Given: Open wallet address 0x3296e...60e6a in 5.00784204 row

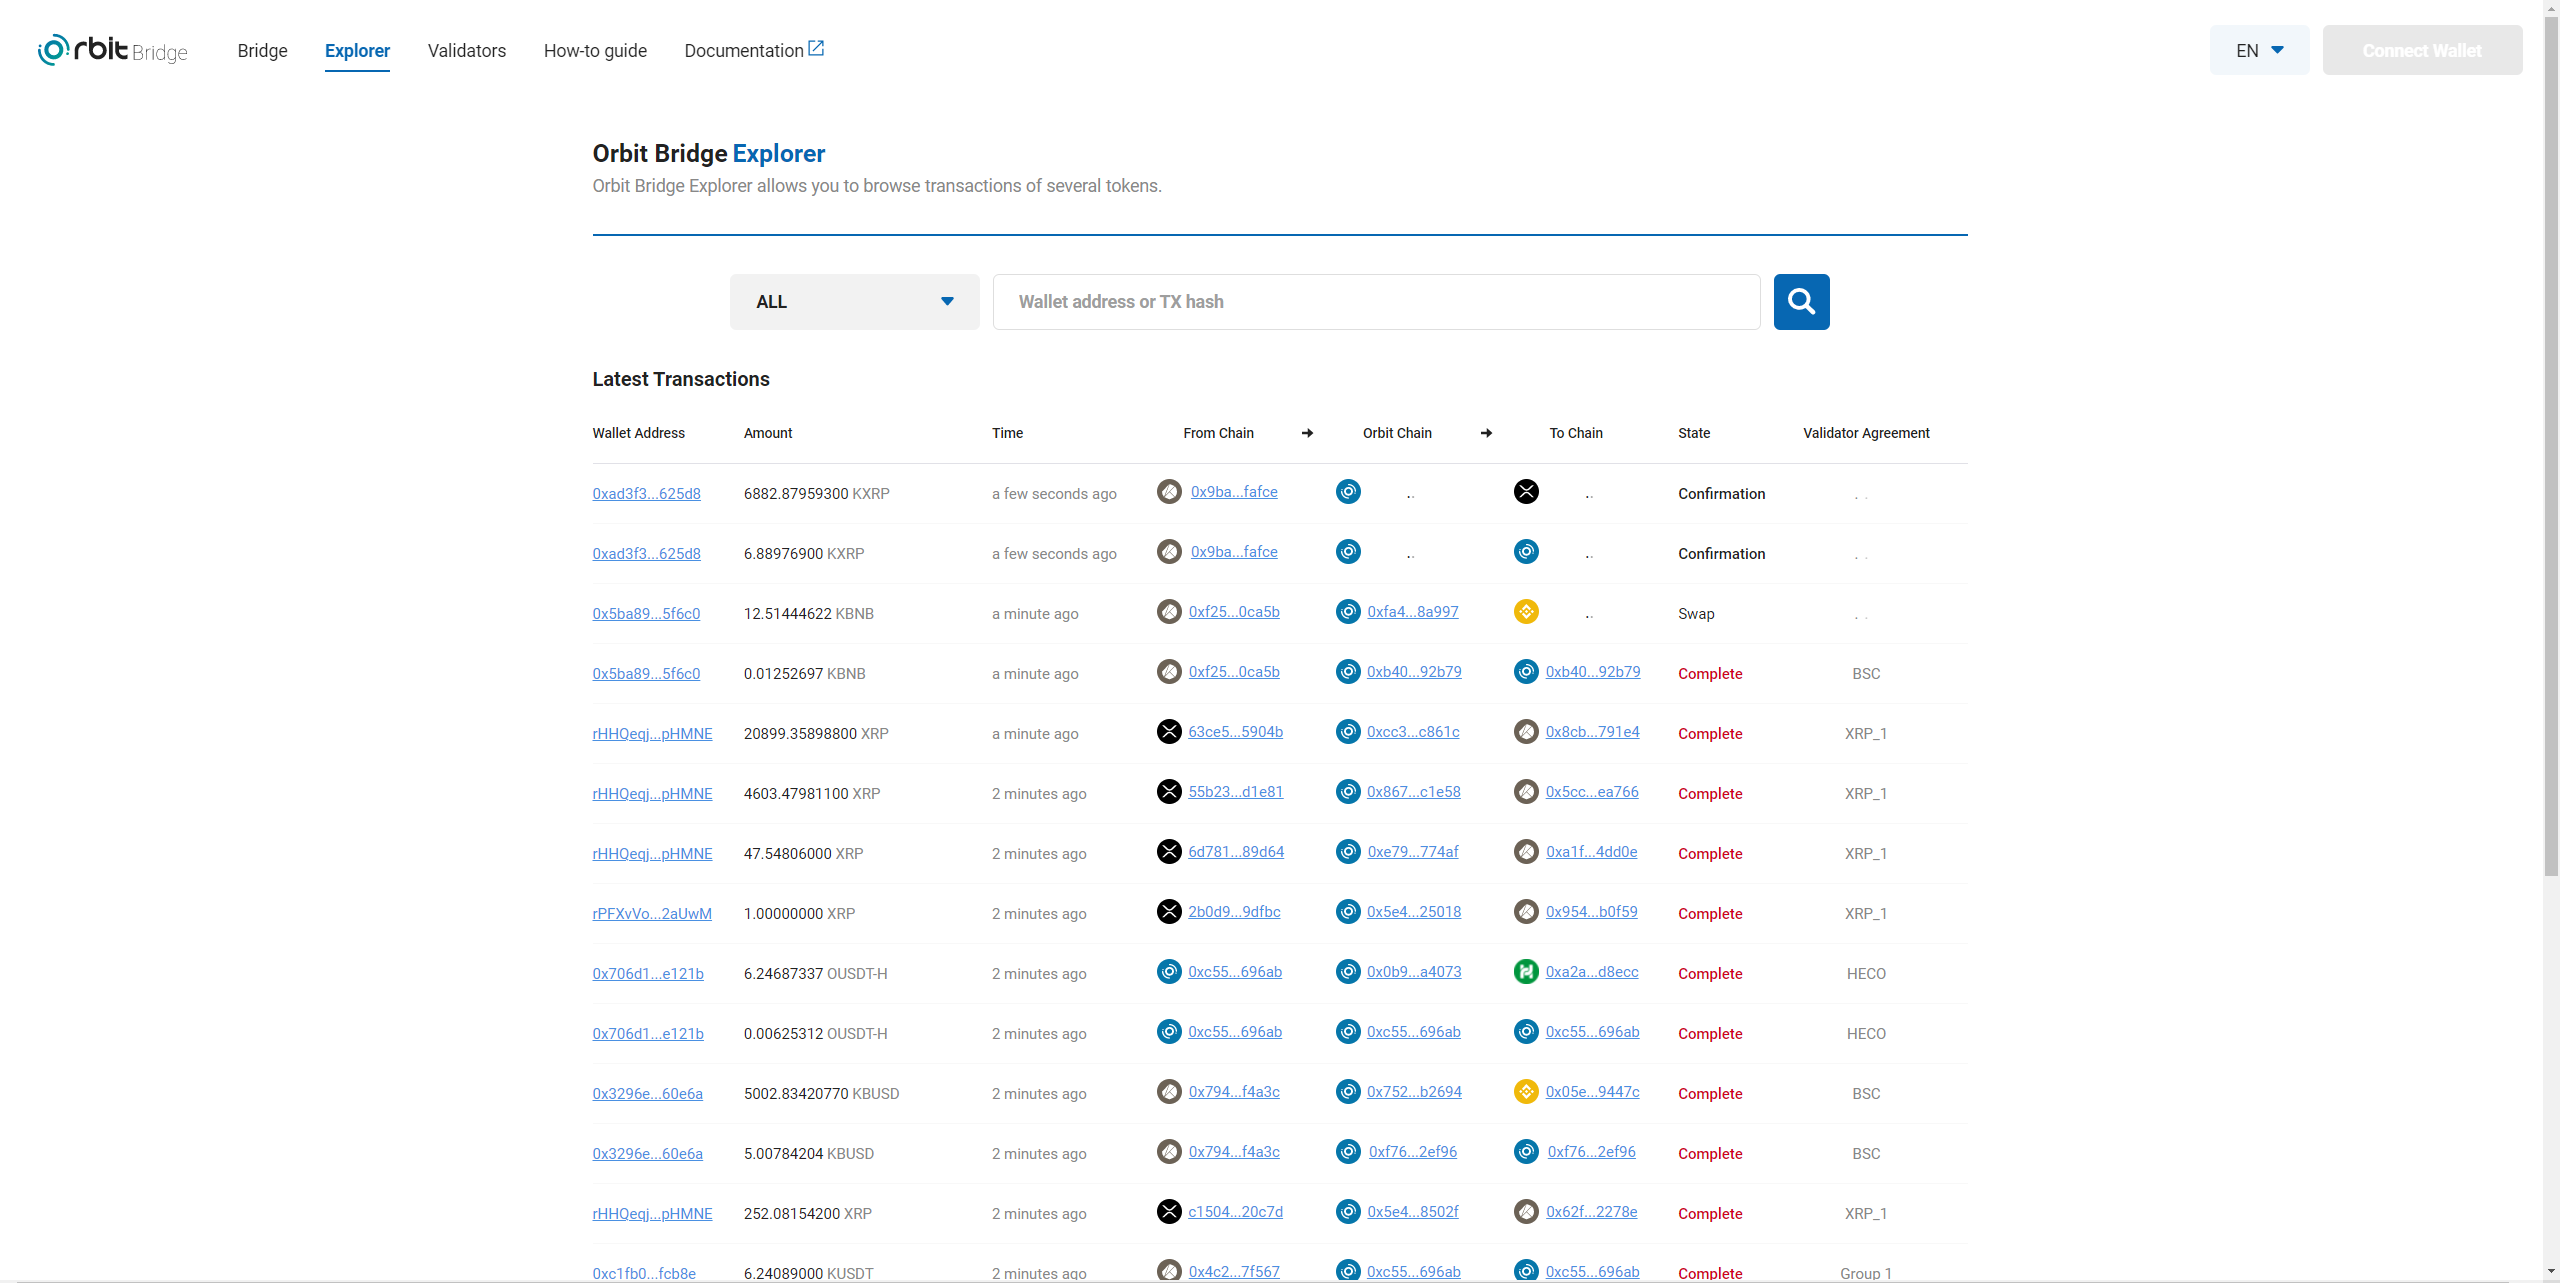Looking at the screenshot, I should (x=647, y=1154).
